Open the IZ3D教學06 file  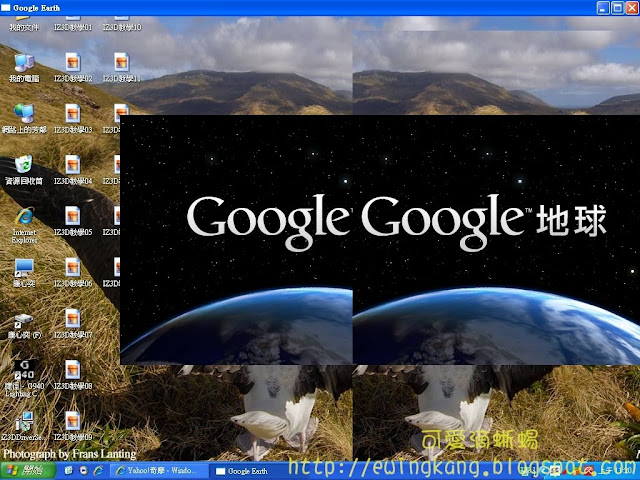[x=73, y=273]
